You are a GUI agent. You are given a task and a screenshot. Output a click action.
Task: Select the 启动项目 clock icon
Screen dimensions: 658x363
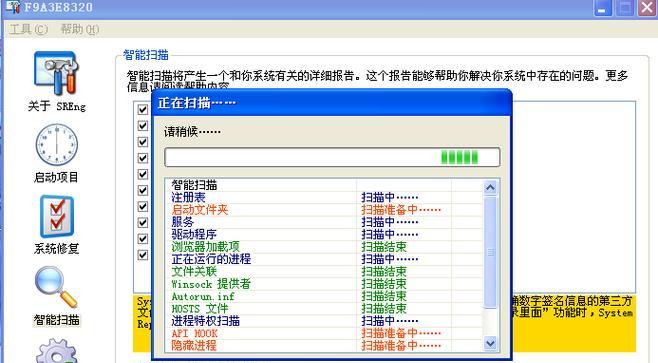pyautogui.click(x=56, y=145)
